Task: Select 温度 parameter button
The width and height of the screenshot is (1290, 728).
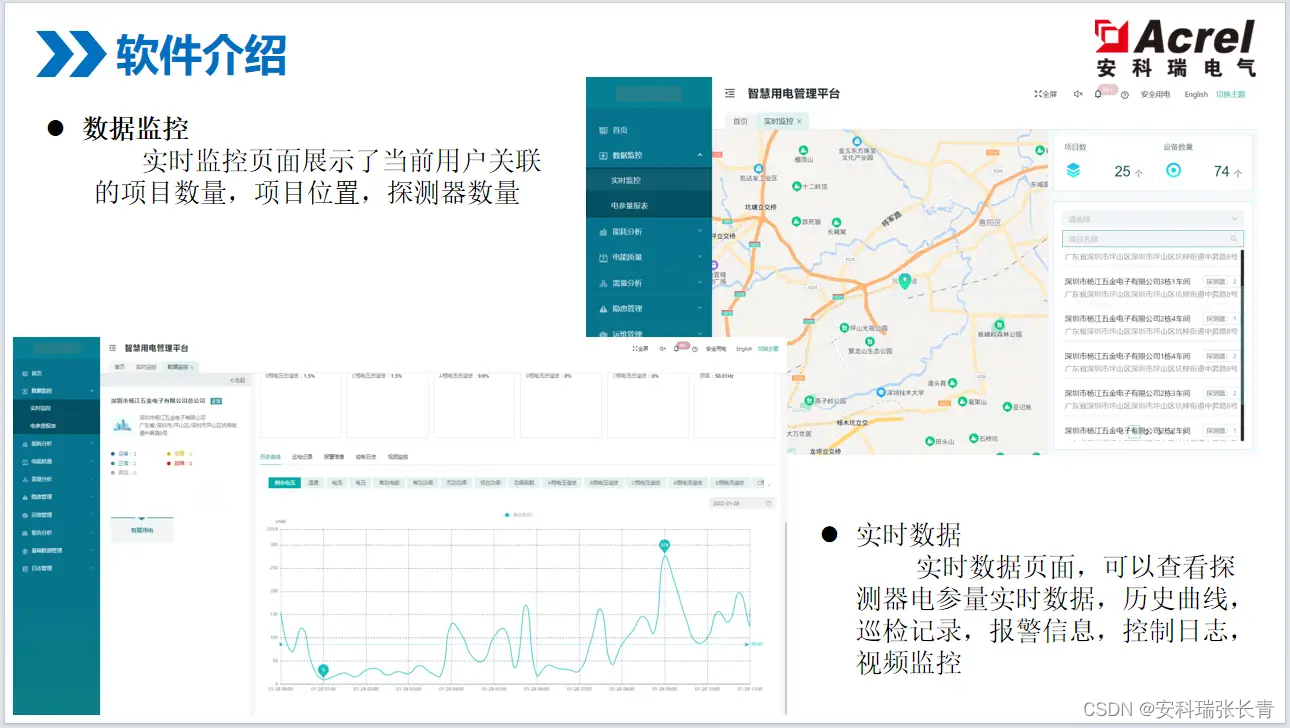Action: (x=313, y=482)
